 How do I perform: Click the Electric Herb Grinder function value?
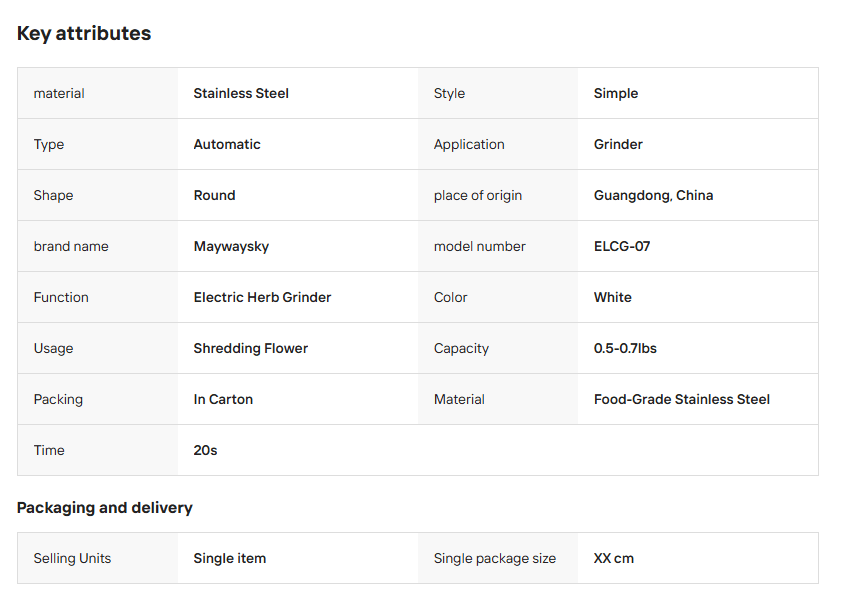[262, 297]
